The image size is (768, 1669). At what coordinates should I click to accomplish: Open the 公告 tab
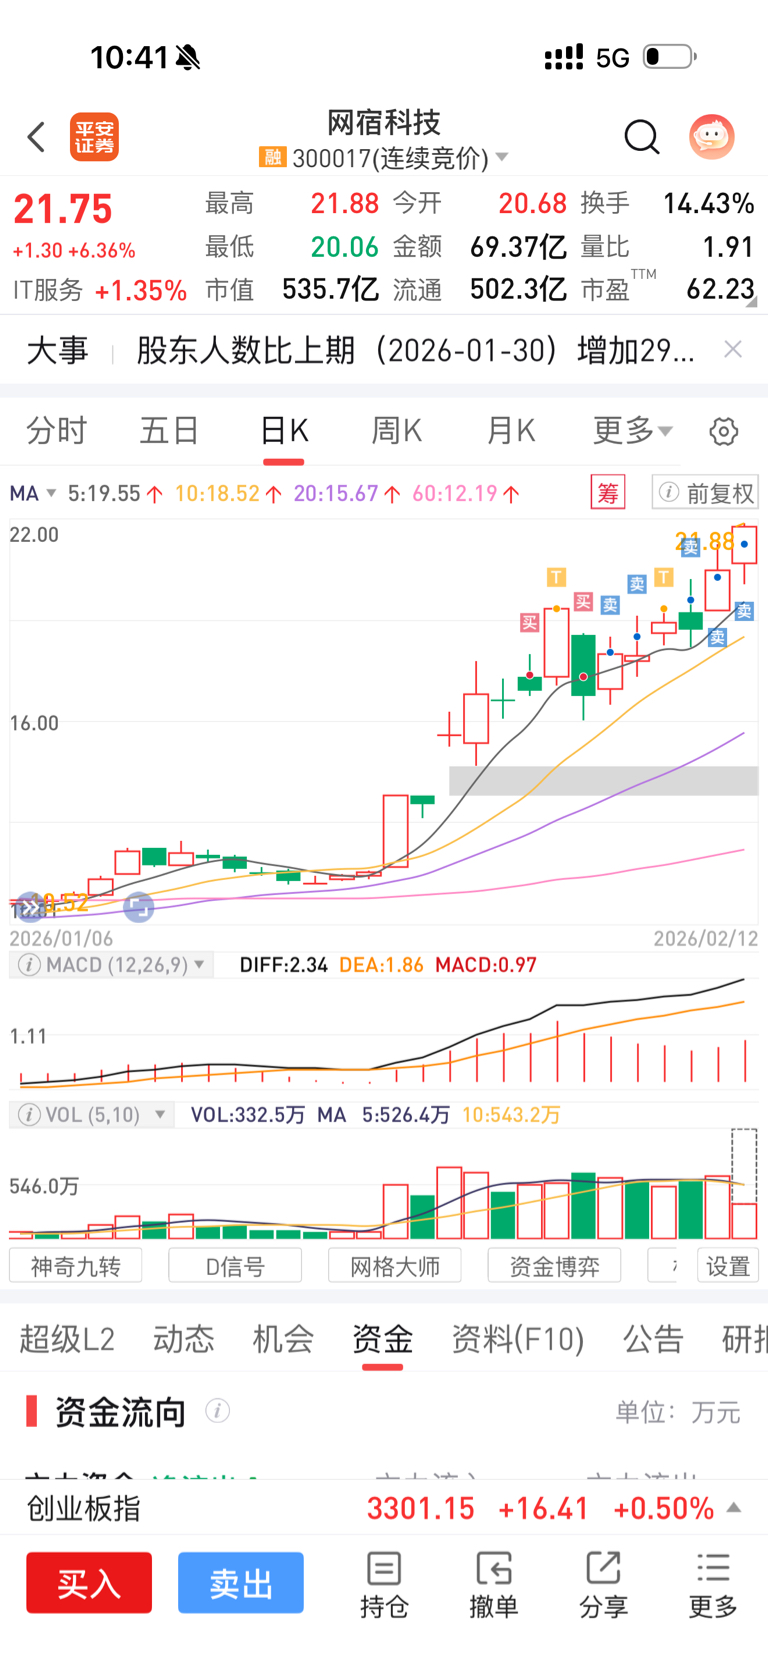pyautogui.click(x=653, y=1339)
